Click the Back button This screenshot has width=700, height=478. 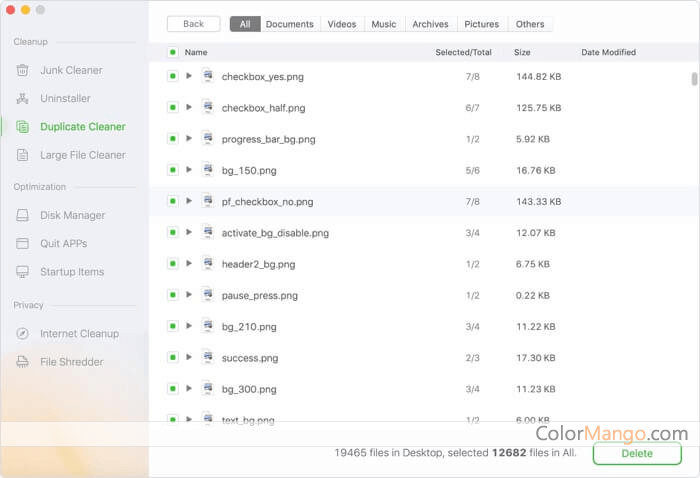point(193,24)
